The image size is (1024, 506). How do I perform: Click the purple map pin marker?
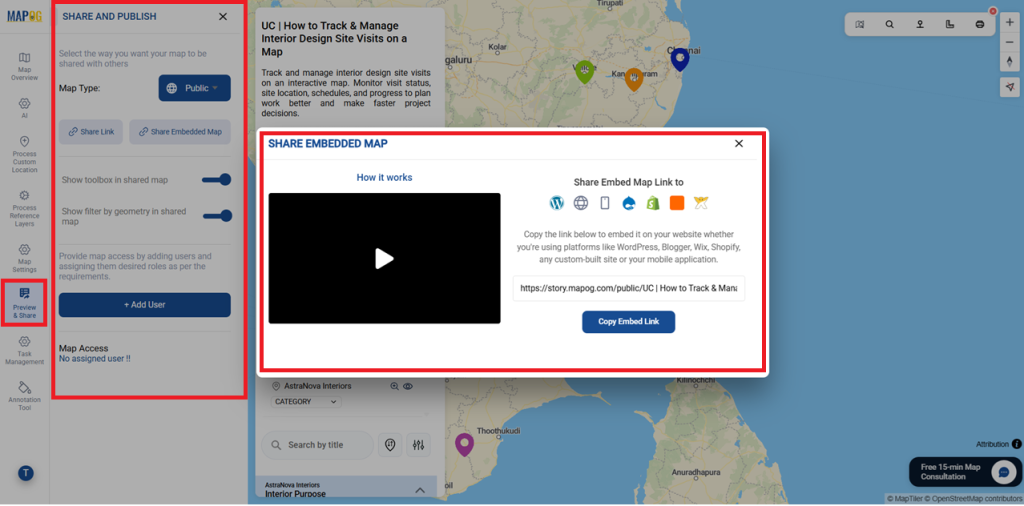(464, 444)
